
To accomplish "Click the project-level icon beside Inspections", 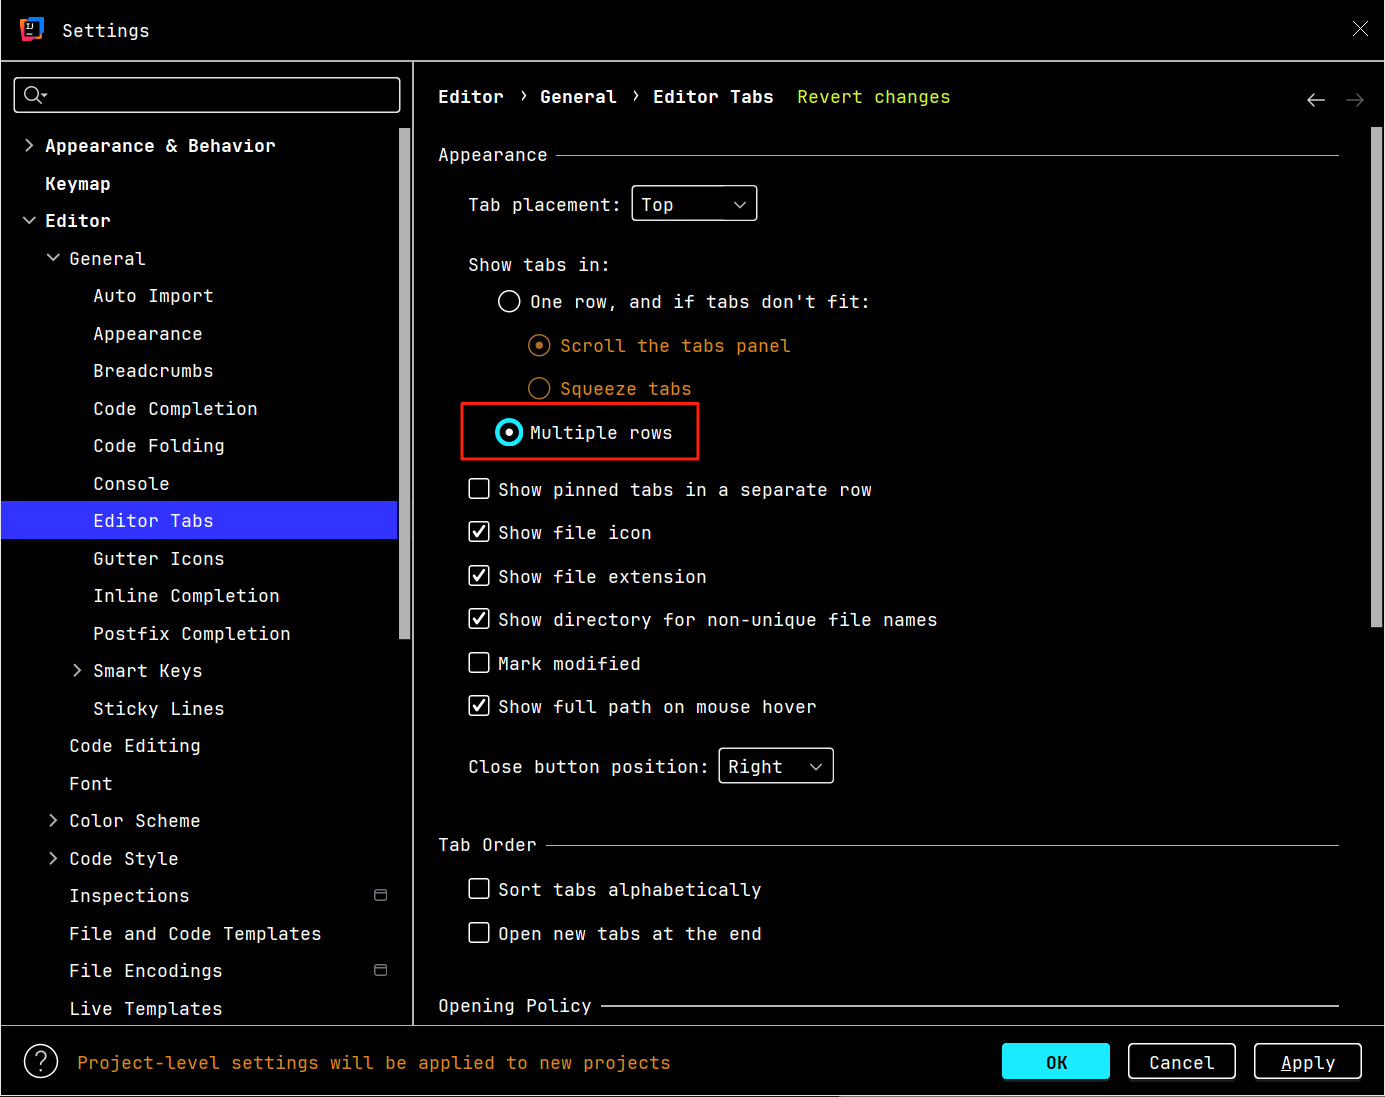I will [x=380, y=895].
